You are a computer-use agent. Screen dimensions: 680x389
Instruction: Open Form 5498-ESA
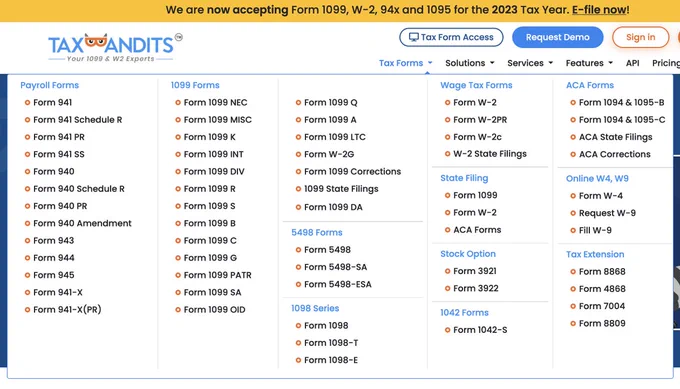pyautogui.click(x=338, y=284)
